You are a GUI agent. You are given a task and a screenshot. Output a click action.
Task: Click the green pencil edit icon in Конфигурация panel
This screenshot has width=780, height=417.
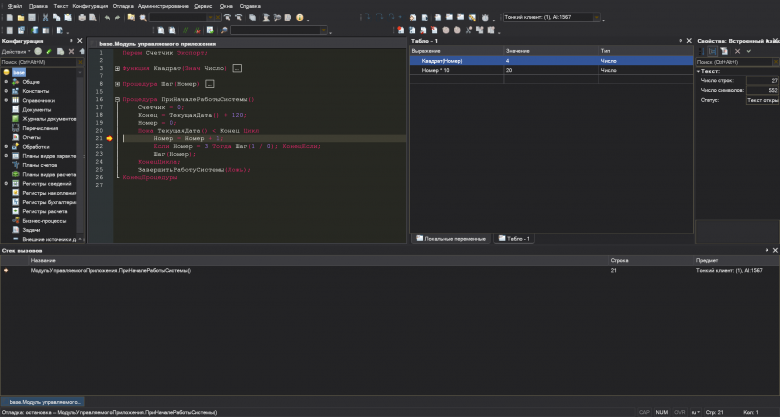[49, 51]
